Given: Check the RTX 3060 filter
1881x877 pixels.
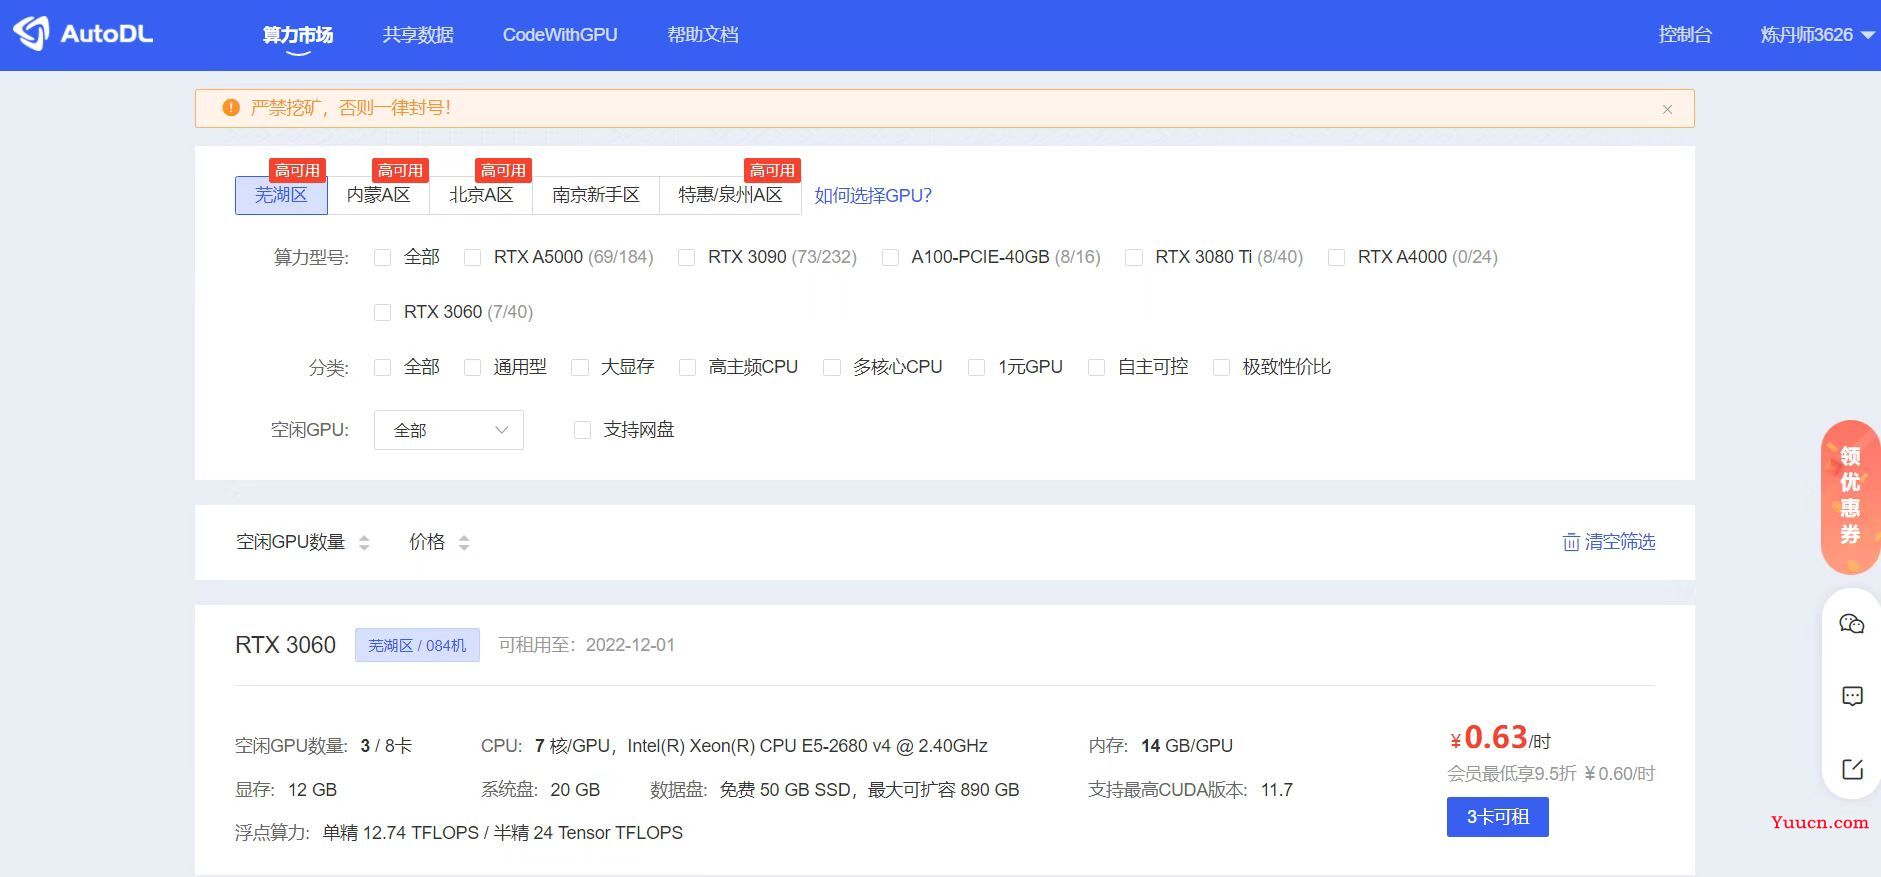Looking at the screenshot, I should click(x=382, y=312).
